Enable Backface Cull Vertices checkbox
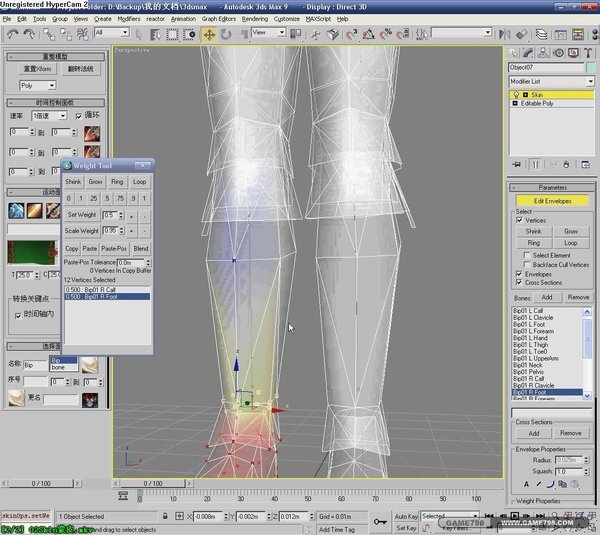Screen dimensions: 600x535 pyautogui.click(x=527, y=264)
